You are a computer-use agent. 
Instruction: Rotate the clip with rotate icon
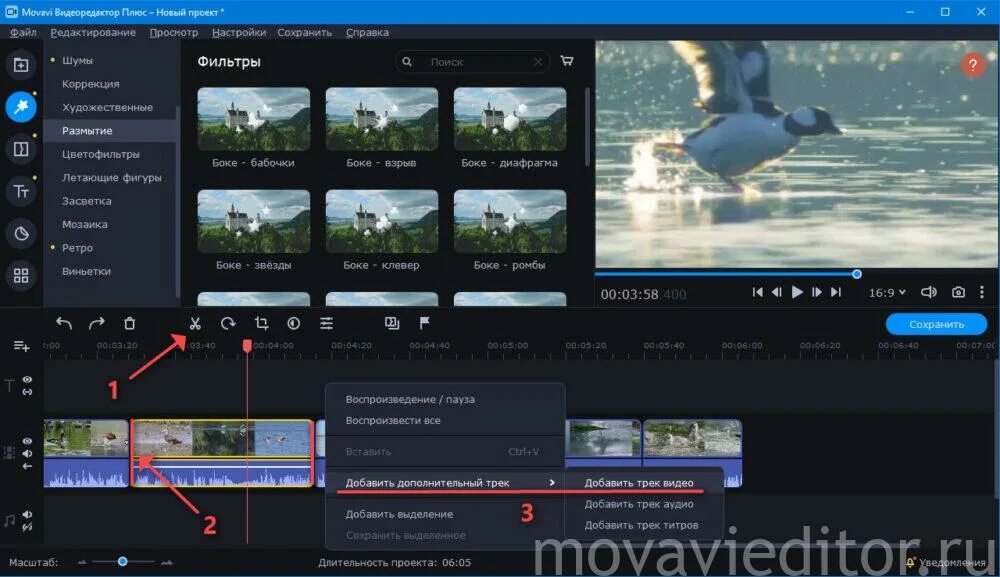pos(228,323)
